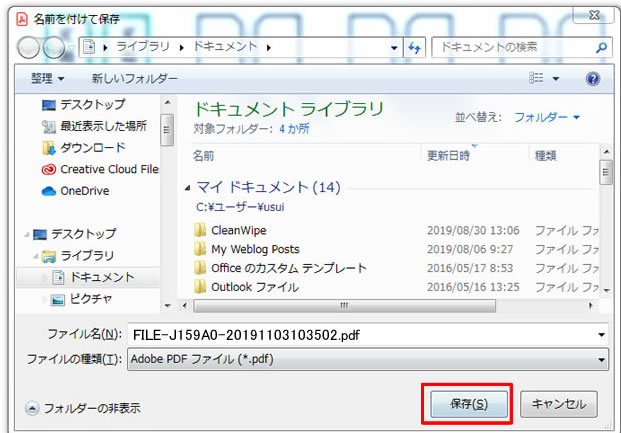The image size is (621, 433).
Task: Click the forward navigation arrow button
Action: pos(53,48)
